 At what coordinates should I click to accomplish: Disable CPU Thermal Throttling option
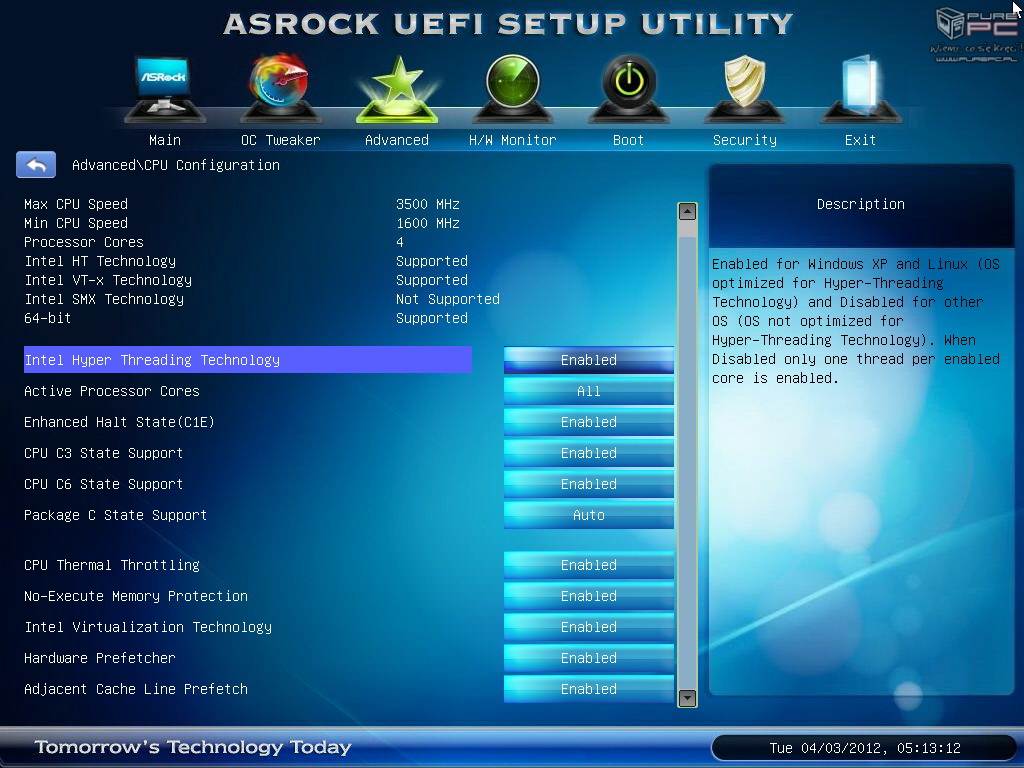[588, 565]
